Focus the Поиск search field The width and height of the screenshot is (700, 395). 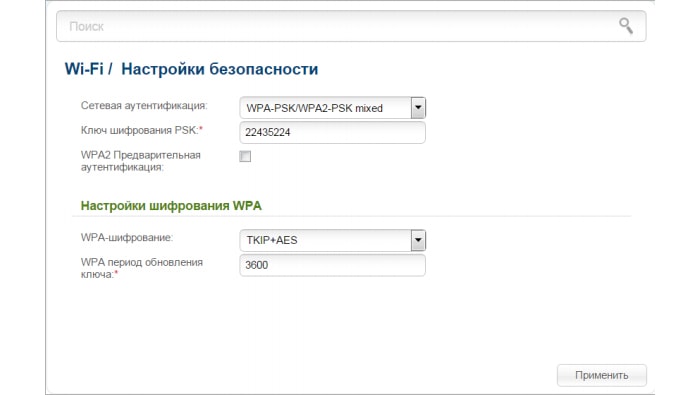(351, 26)
